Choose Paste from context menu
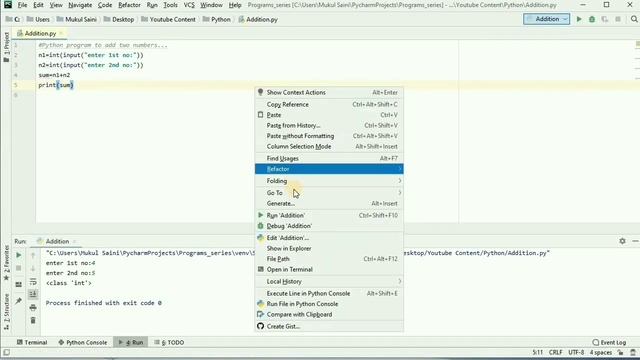Image resolution: width=640 pixels, height=360 pixels. [x=329, y=115]
